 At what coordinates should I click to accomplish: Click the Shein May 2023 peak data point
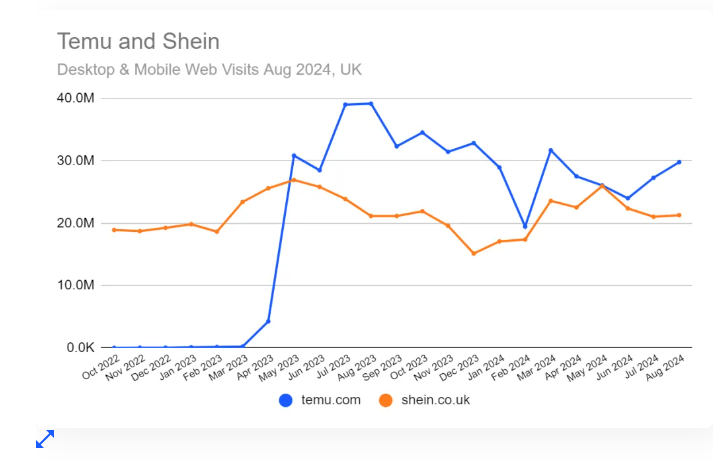pos(293,180)
